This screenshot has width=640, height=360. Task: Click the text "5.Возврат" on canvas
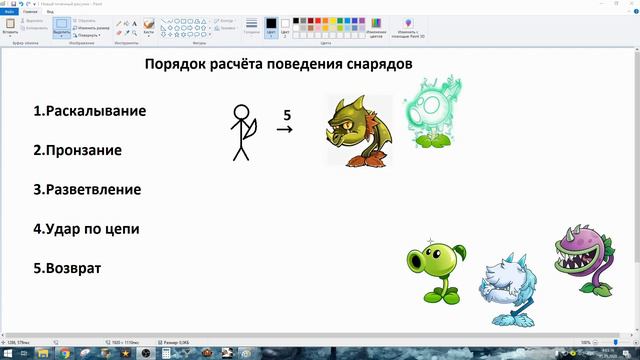(67, 268)
